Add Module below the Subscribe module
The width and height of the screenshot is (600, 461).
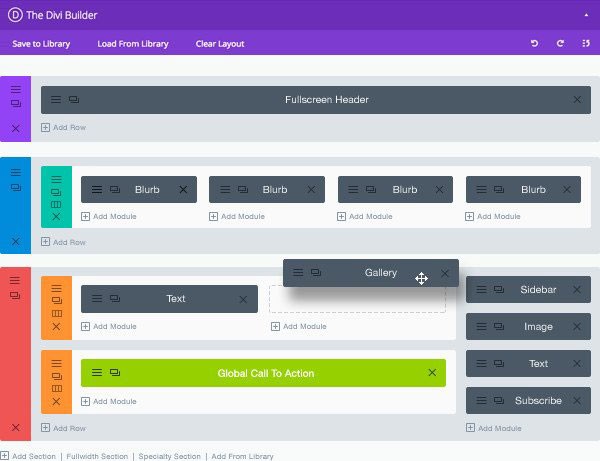(x=494, y=428)
